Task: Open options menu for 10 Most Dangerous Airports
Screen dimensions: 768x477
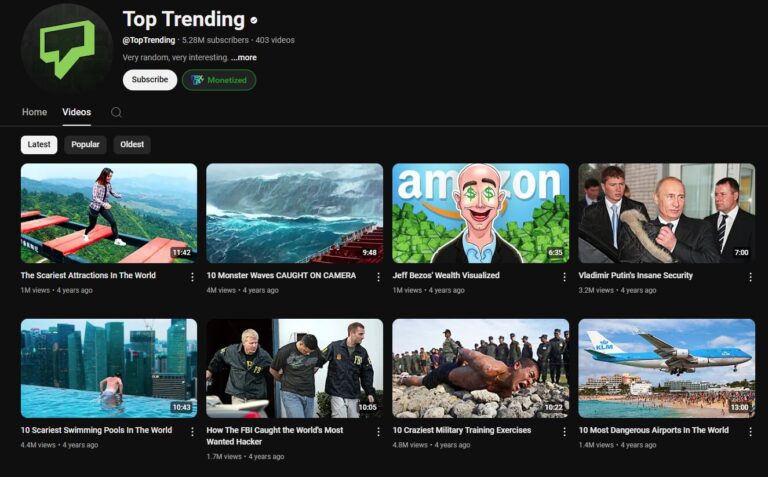Action: click(x=750, y=431)
